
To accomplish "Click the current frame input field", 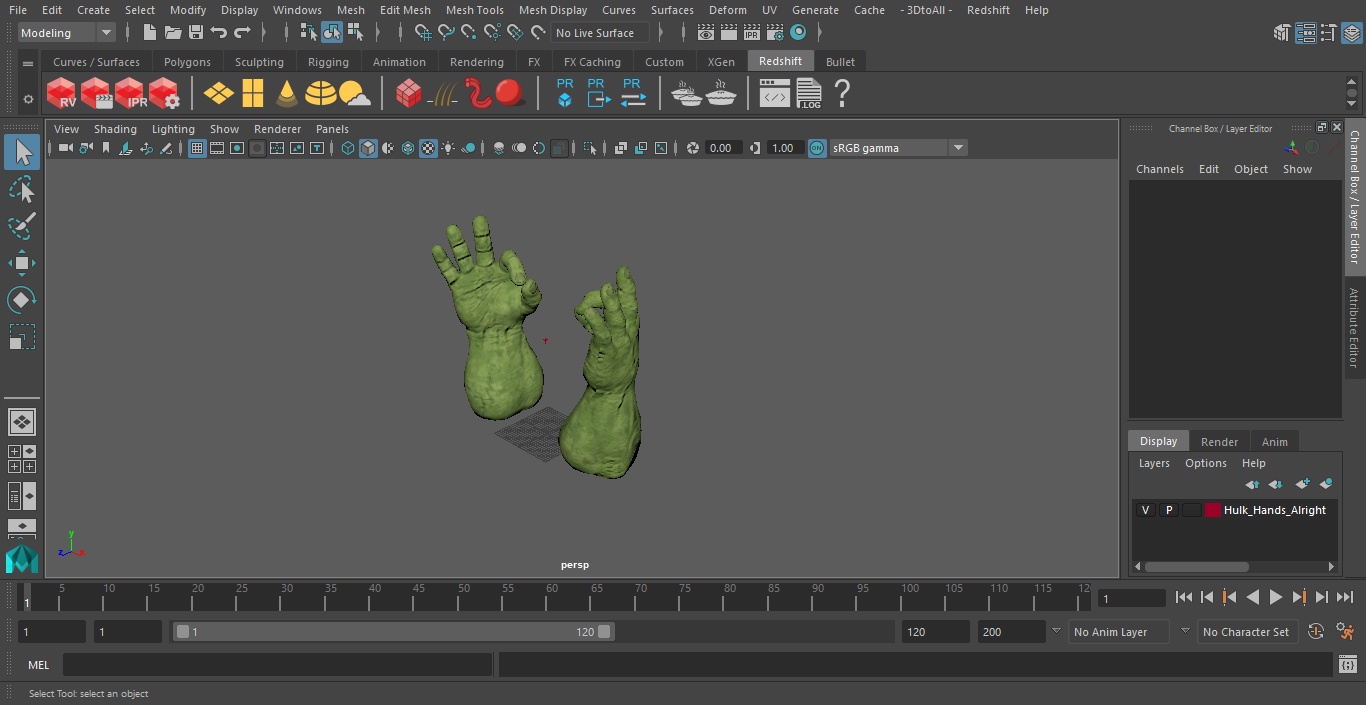I will tap(1131, 599).
